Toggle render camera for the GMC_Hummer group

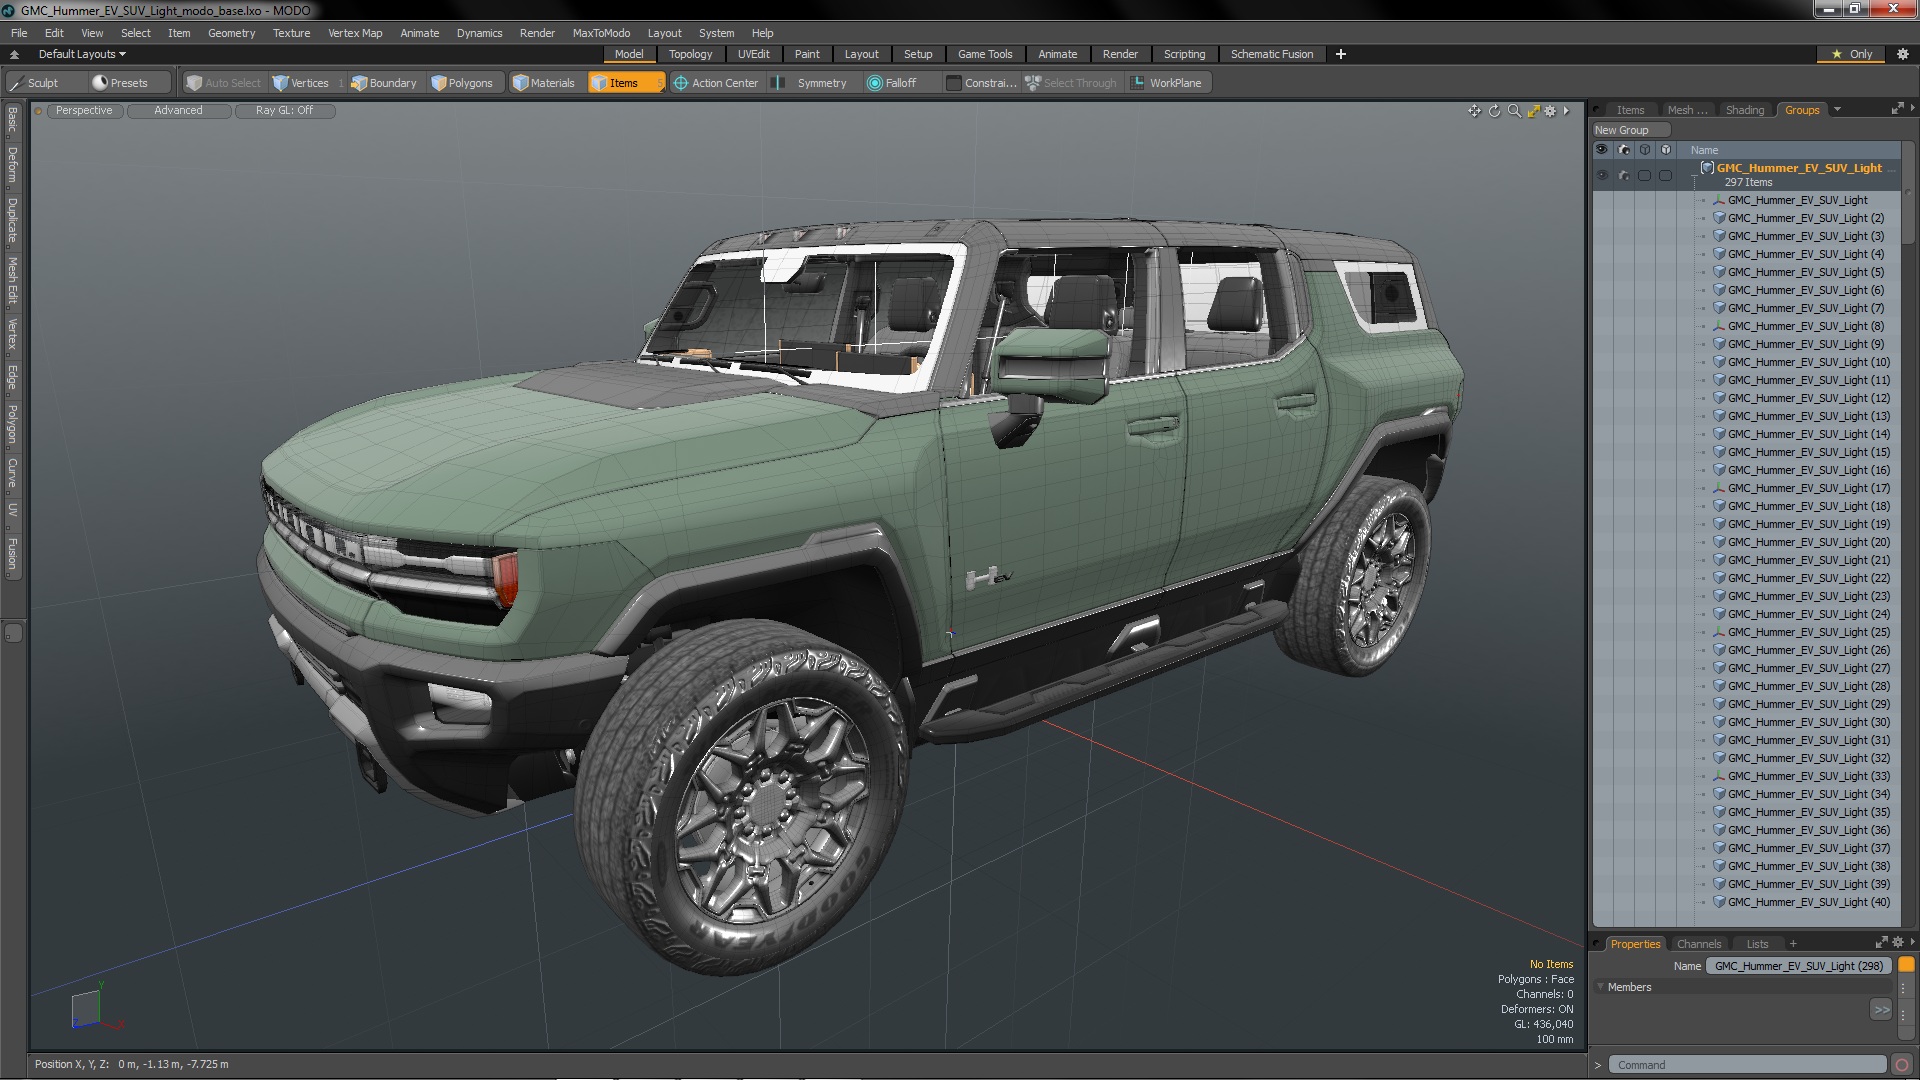[x=1624, y=175]
